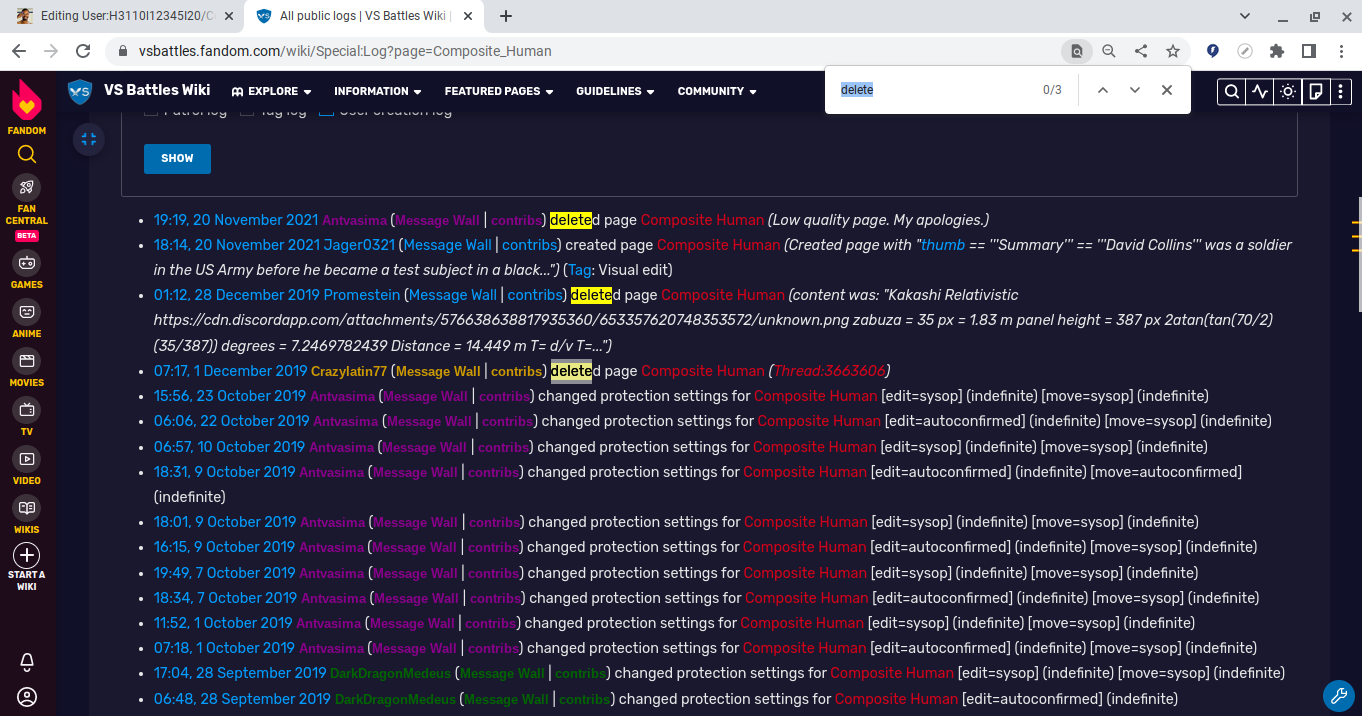The height and width of the screenshot is (716, 1362).
Task: Open Thread:3663606 link in log entry
Action: tap(829, 371)
